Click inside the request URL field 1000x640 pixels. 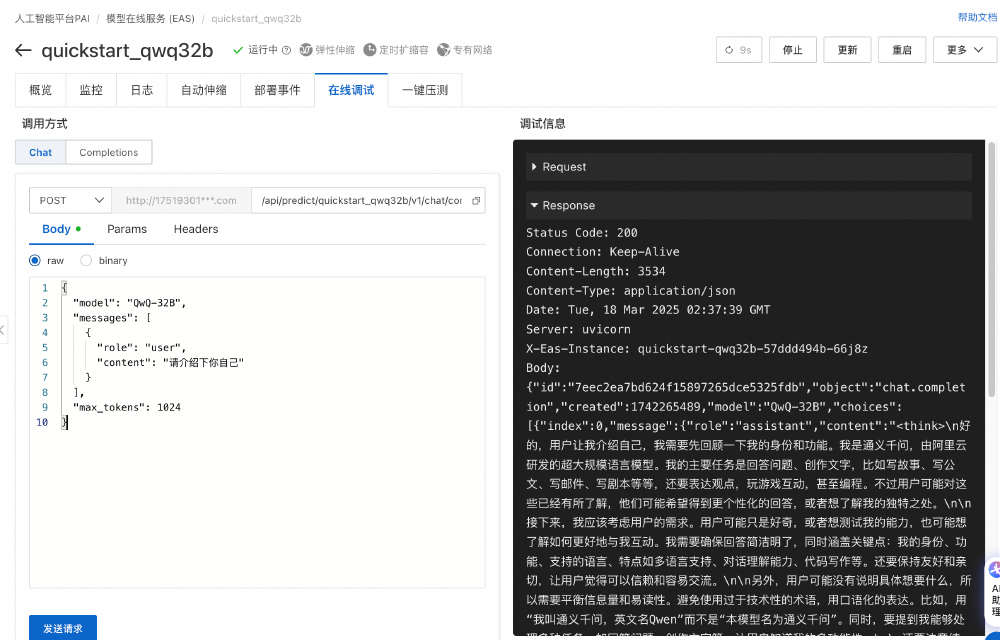(x=180, y=200)
